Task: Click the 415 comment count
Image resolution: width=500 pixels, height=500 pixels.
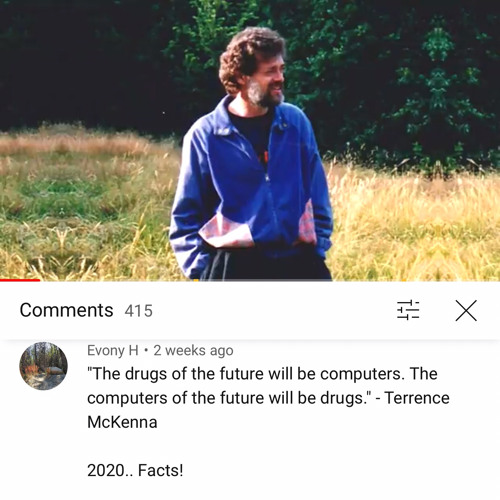Action: (139, 311)
